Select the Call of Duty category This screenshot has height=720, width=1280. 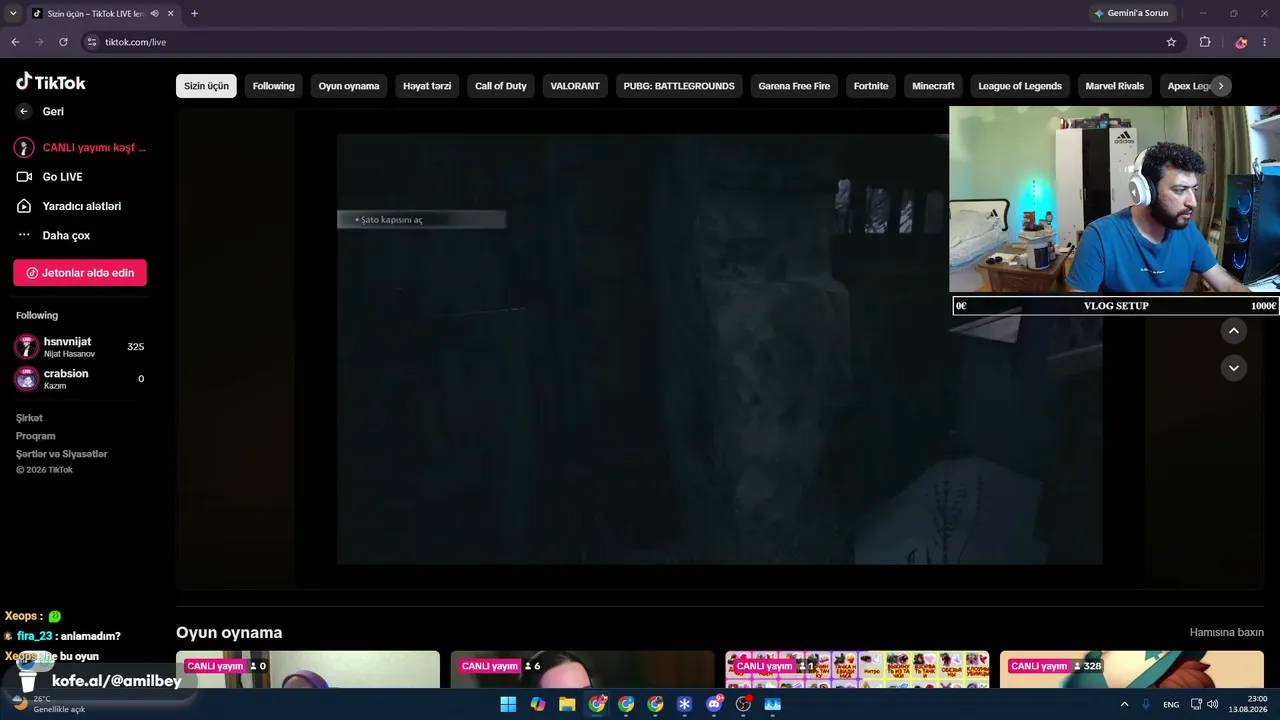[501, 86]
